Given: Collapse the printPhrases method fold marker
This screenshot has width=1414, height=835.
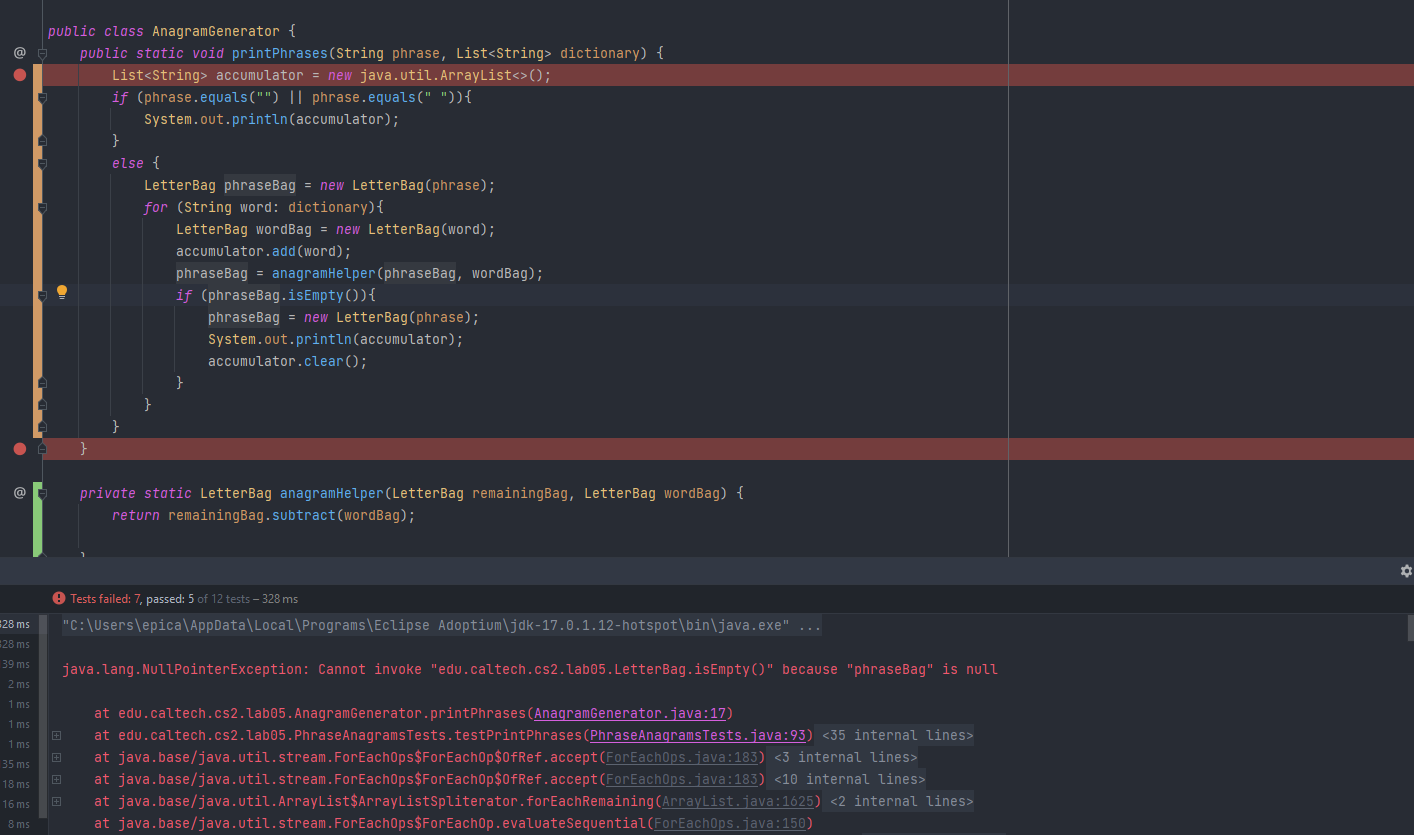Looking at the screenshot, I should pyautogui.click(x=42, y=53).
